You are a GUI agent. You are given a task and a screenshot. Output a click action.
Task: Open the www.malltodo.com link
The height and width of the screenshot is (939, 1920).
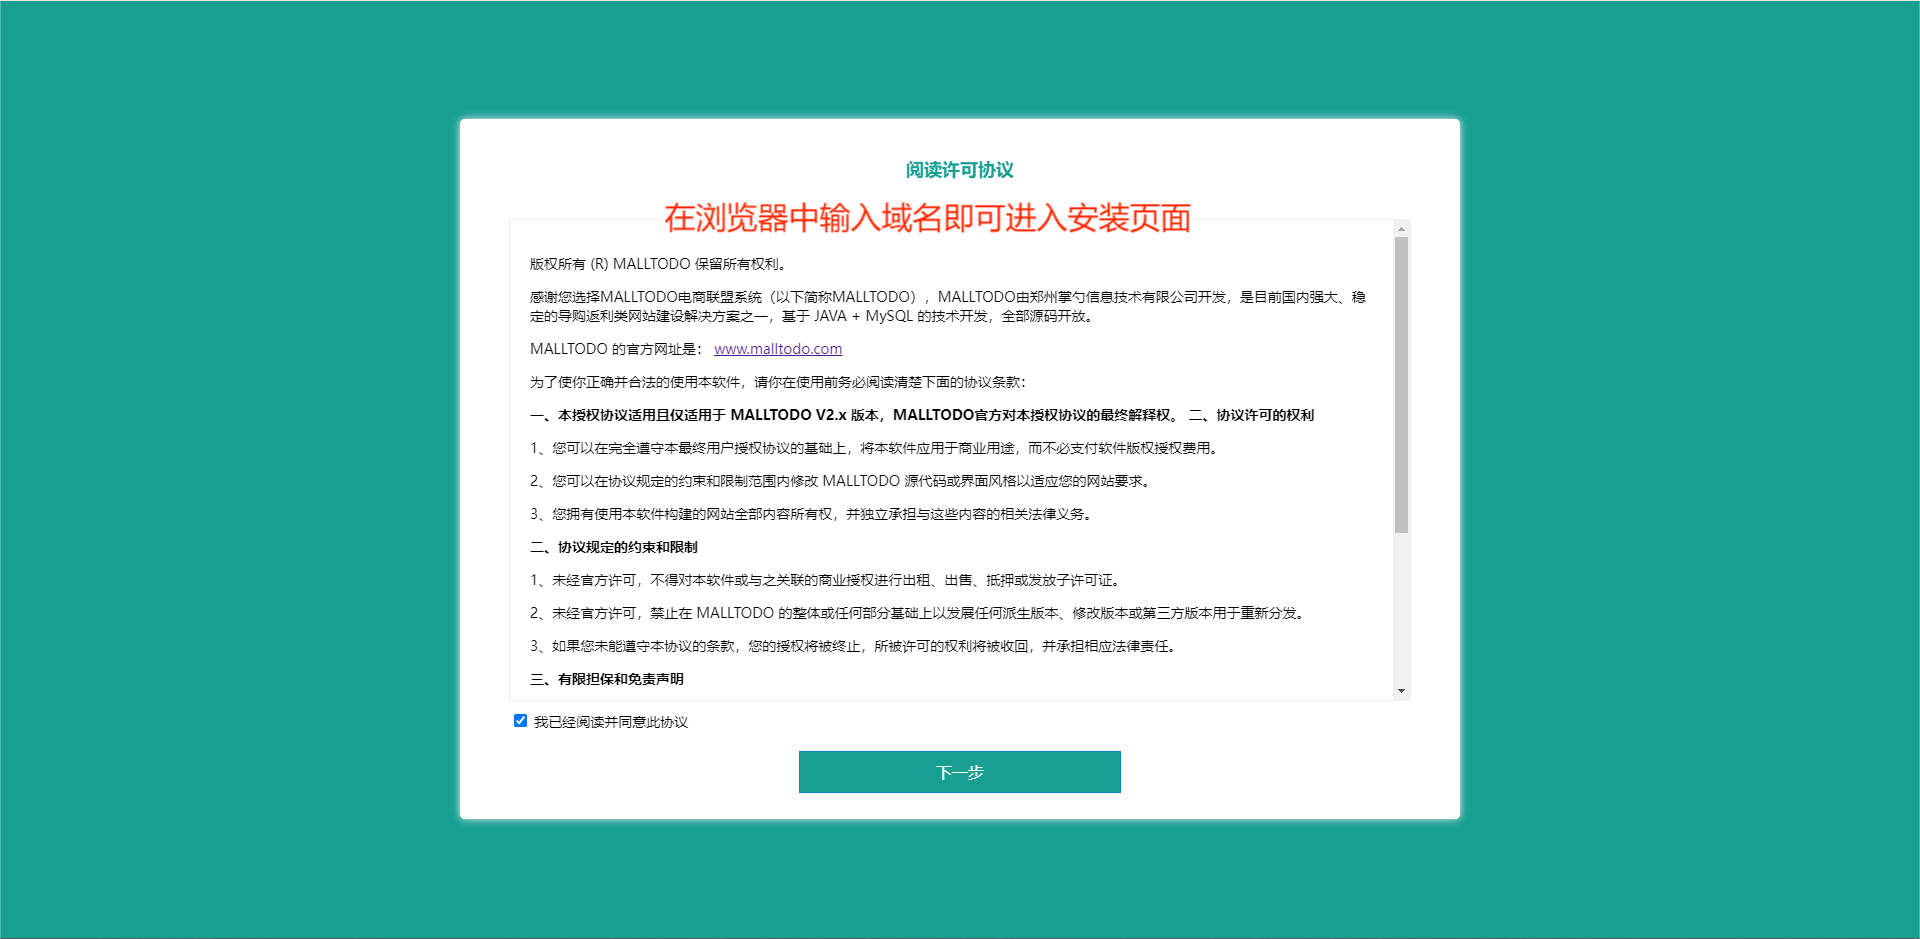coord(778,349)
